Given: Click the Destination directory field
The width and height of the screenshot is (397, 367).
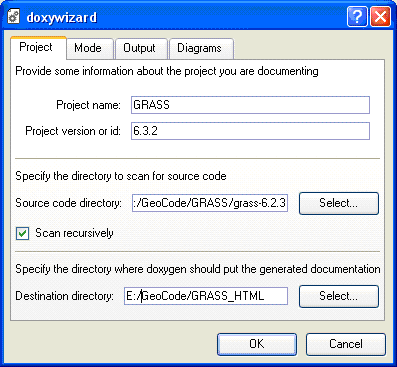Looking at the screenshot, I should point(206,296).
